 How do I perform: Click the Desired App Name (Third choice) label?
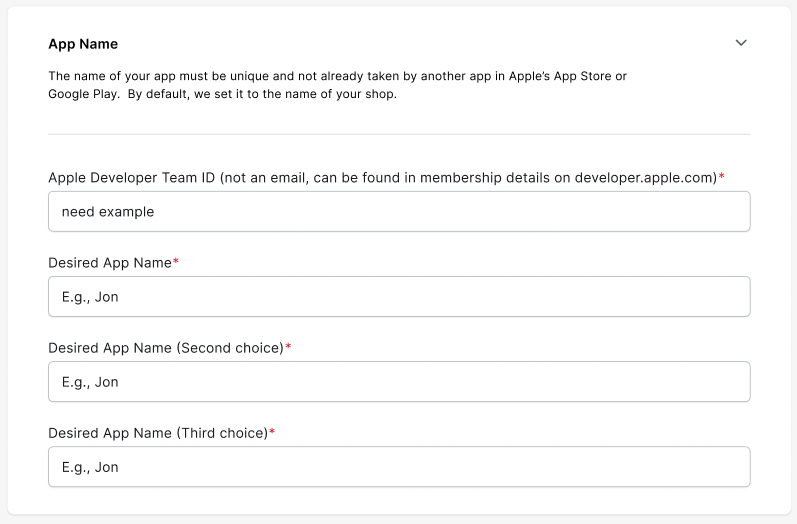click(158, 433)
